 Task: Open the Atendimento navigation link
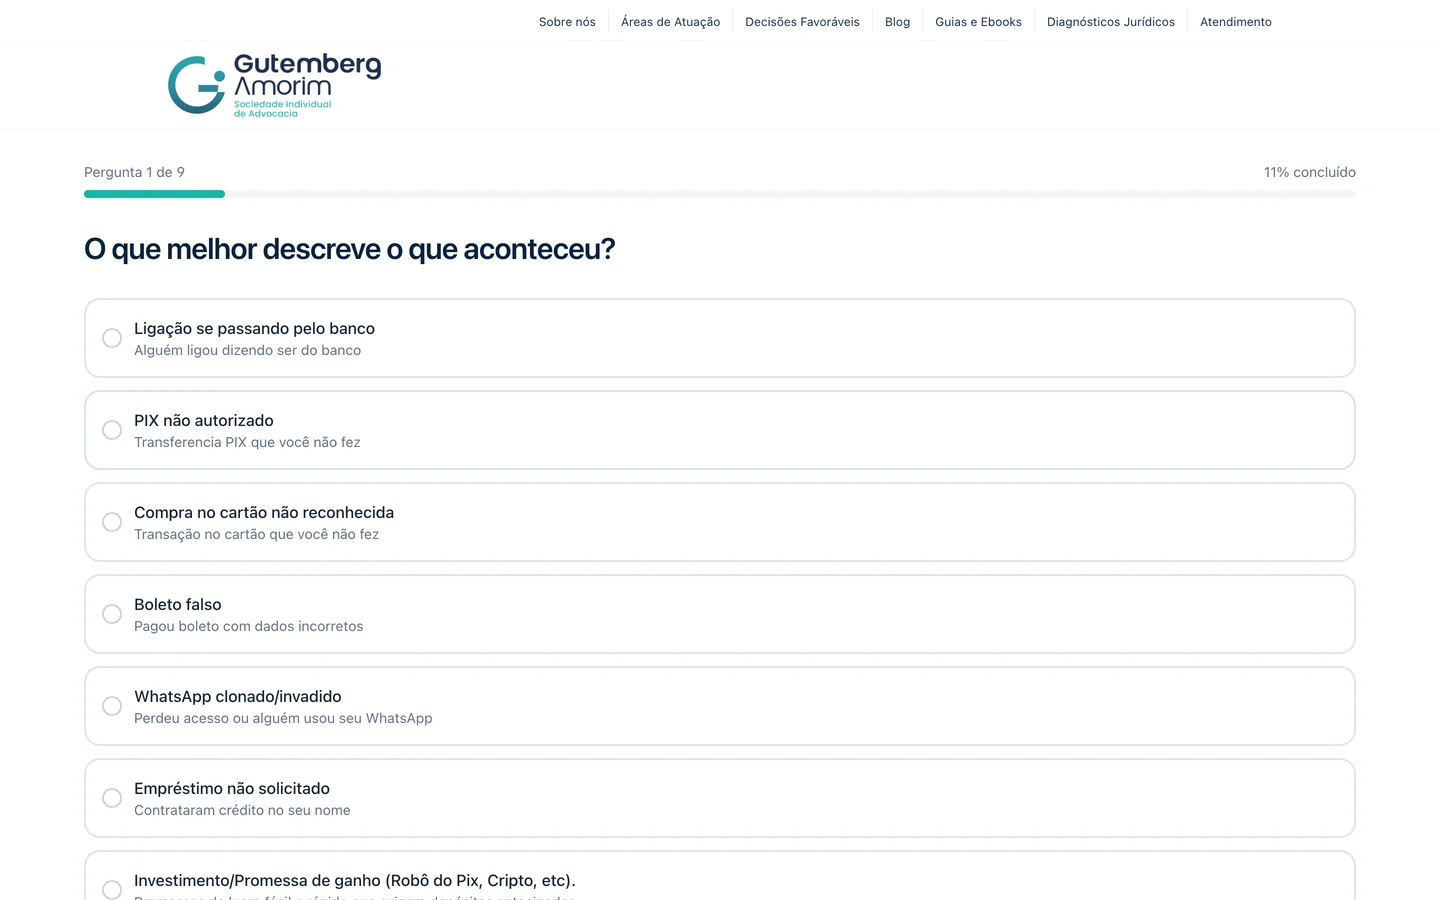click(1236, 21)
